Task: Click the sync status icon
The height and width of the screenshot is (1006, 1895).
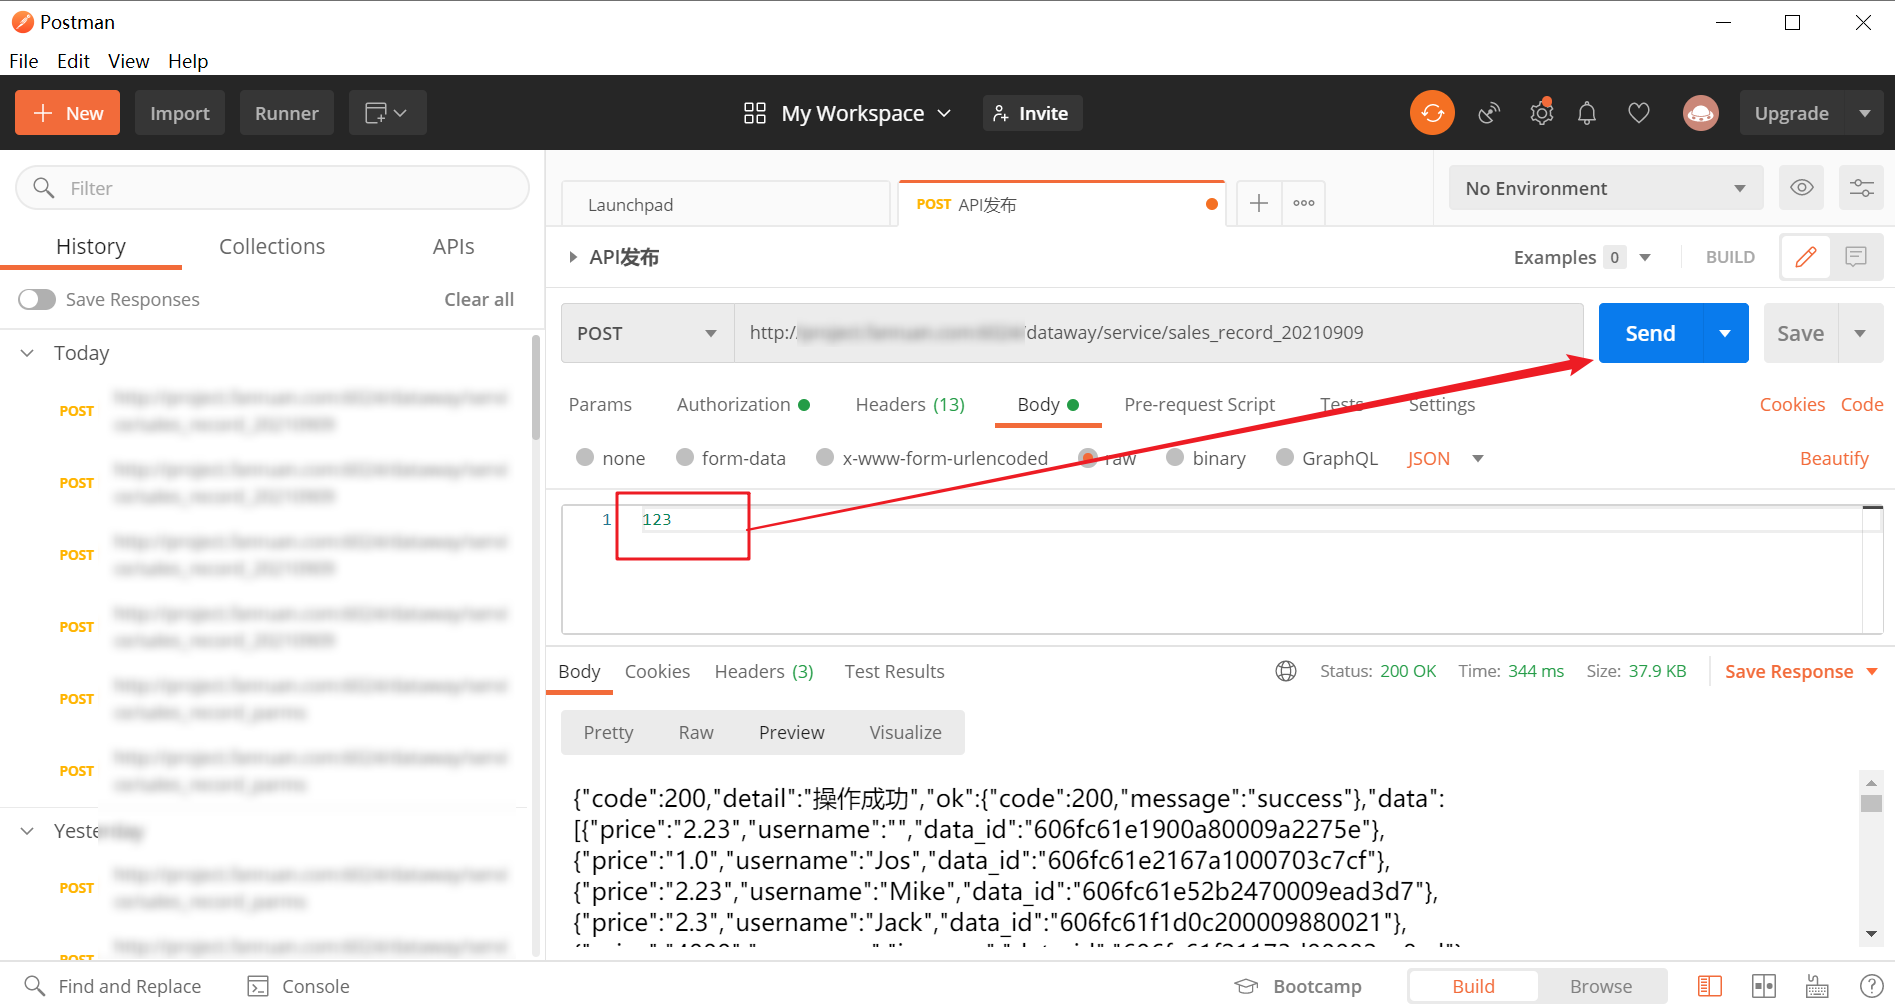Action: [x=1432, y=113]
